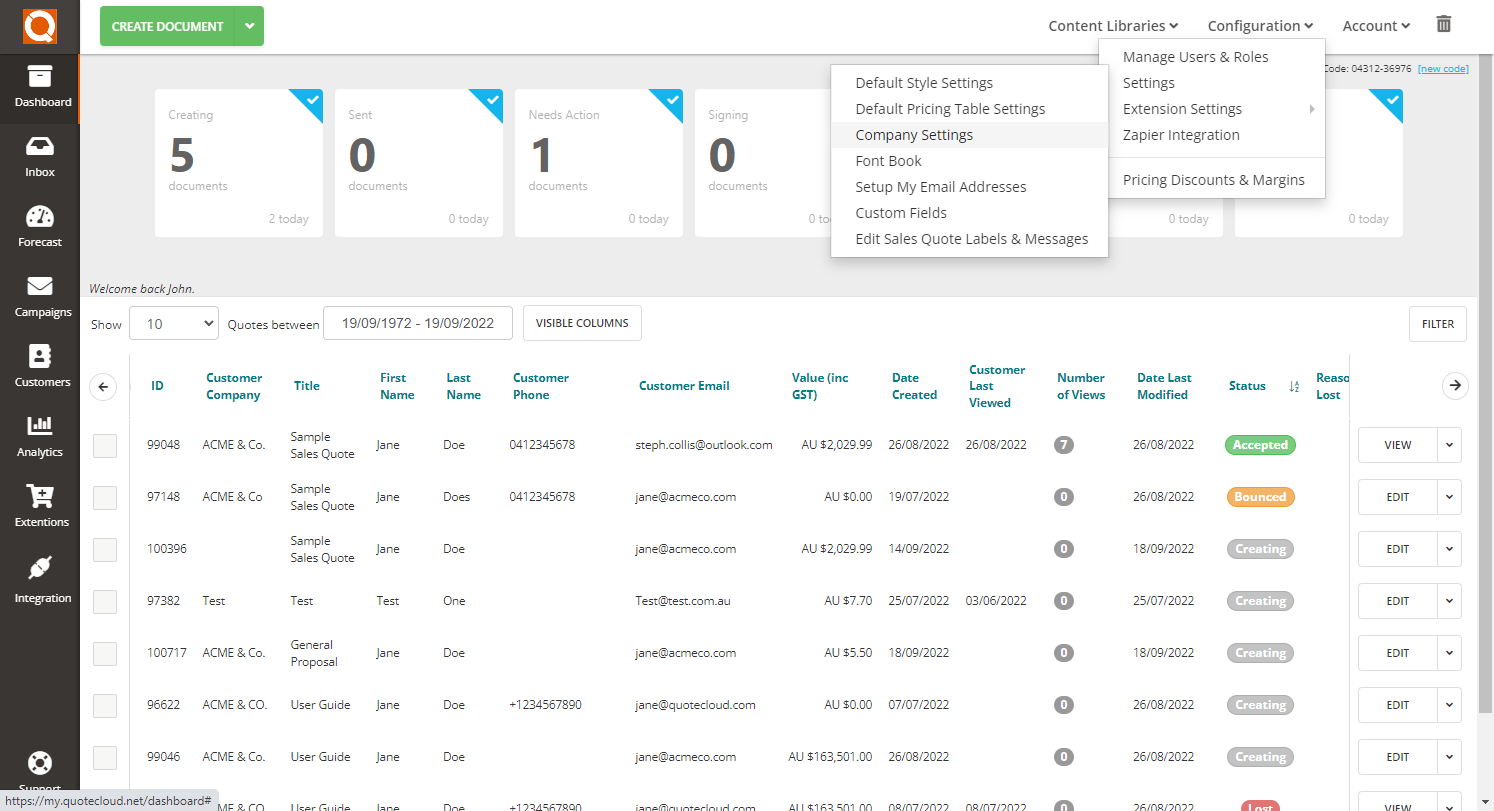Click the Quotes between date range field

(417, 322)
